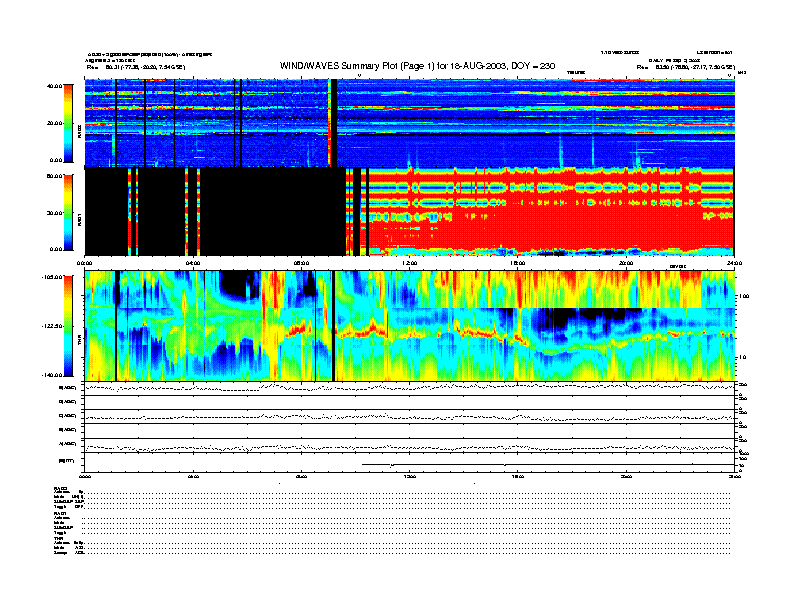The width and height of the screenshot is (792, 612).
Task: Click the RAD2 heading in the status rows
Action: coord(60,488)
